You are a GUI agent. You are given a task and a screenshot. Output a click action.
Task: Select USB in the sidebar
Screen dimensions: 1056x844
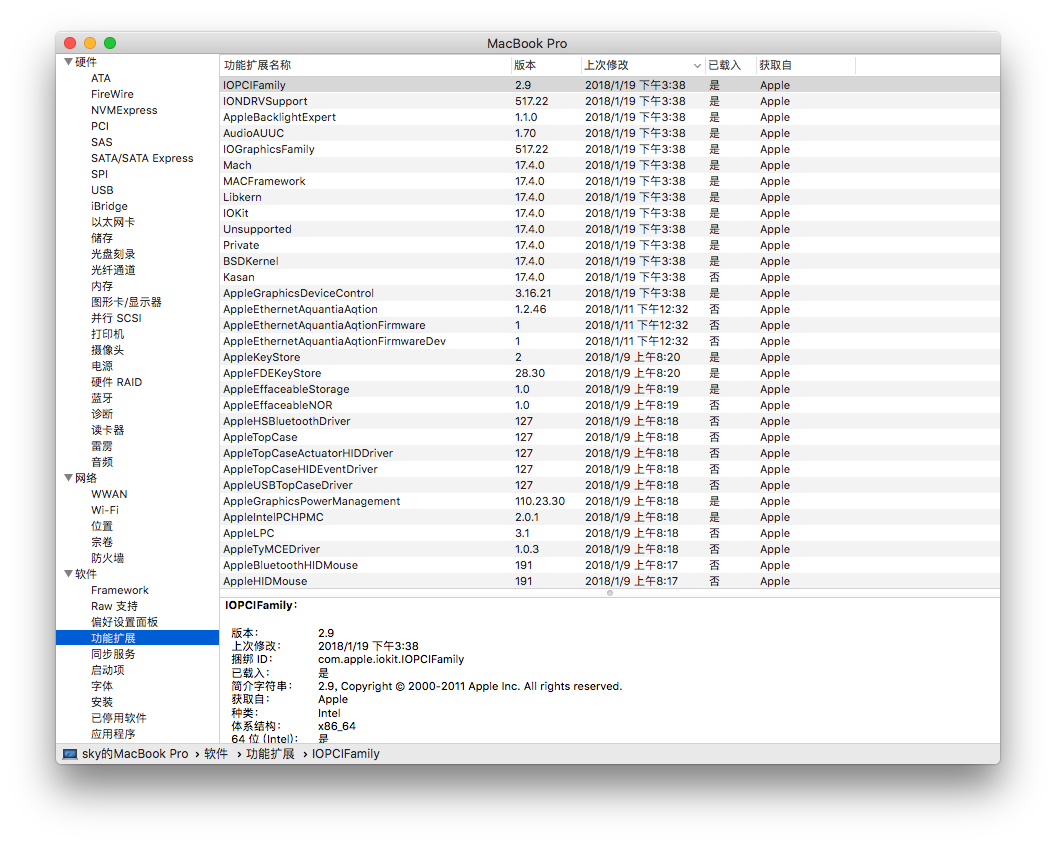(102, 190)
